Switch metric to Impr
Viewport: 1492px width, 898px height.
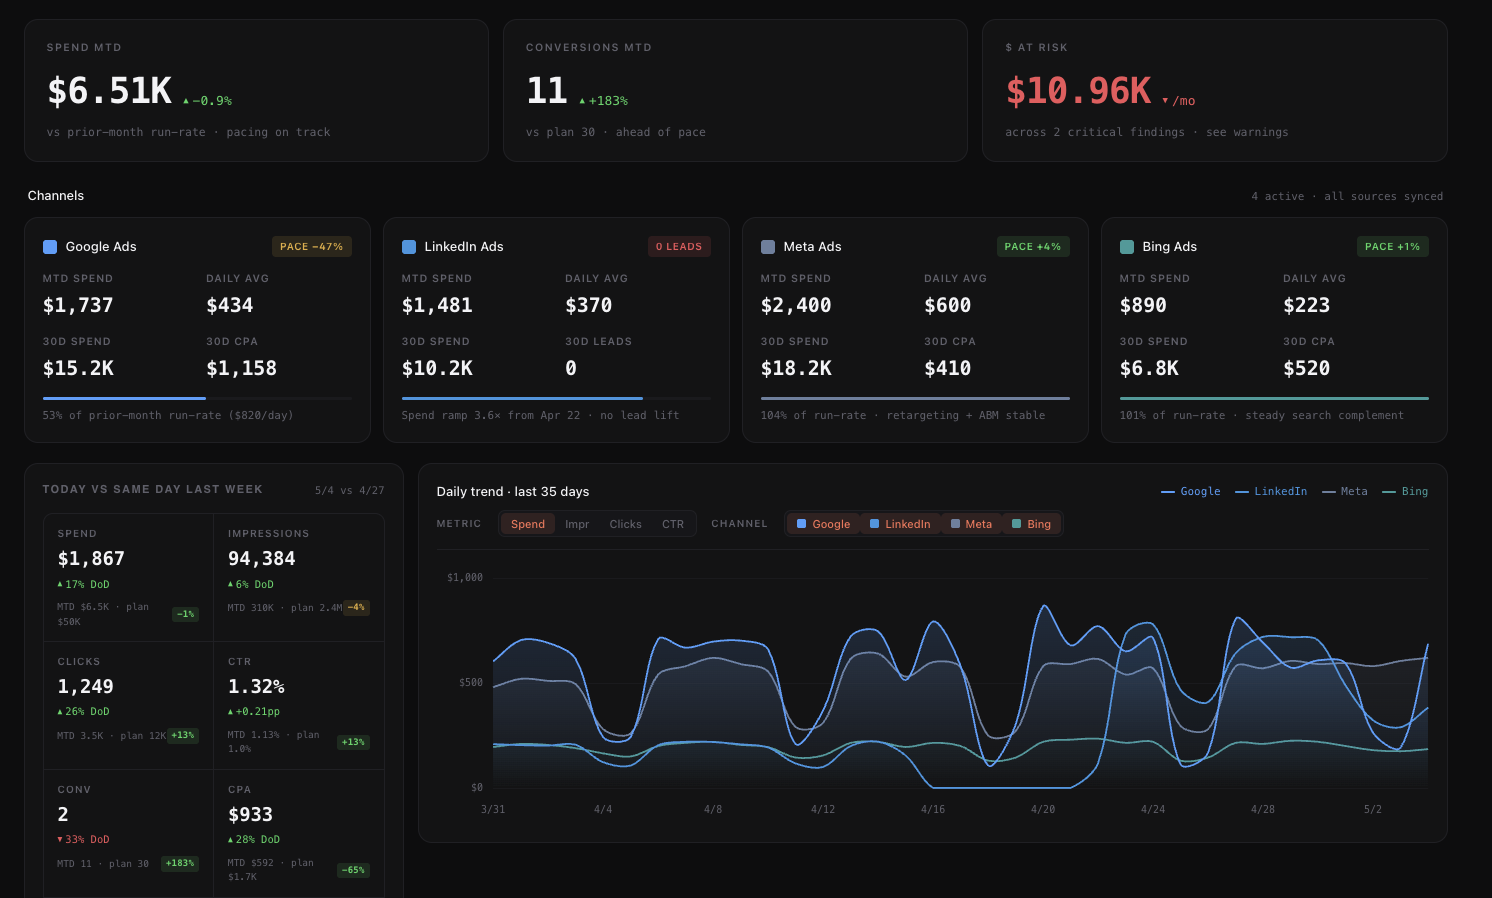[577, 524]
